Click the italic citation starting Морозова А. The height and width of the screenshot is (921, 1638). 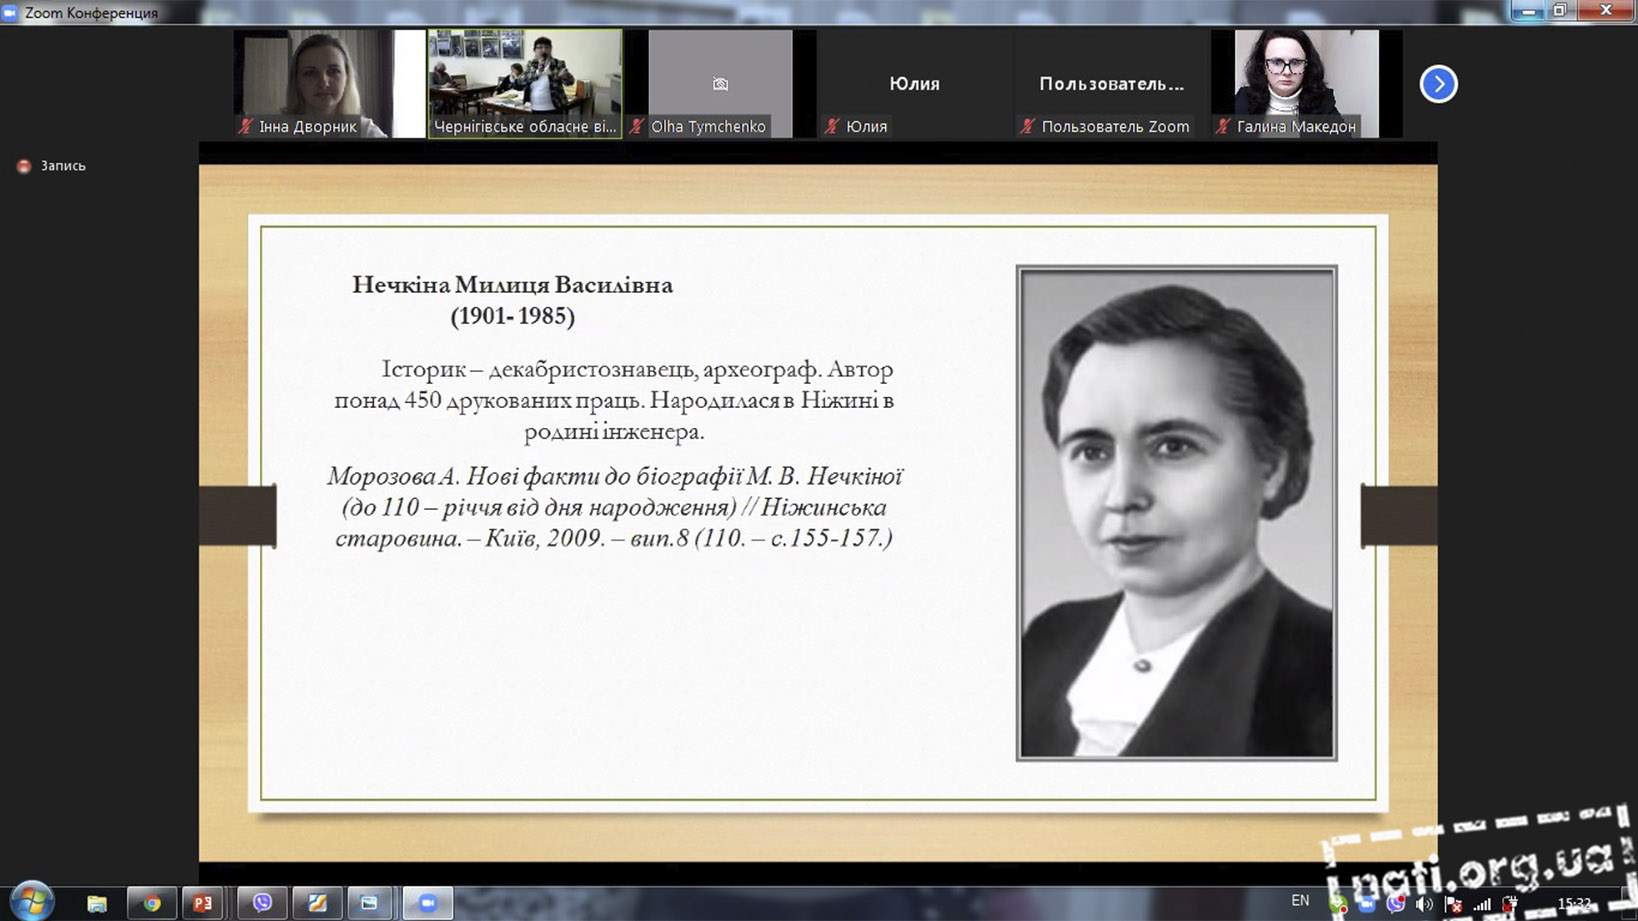click(x=614, y=507)
